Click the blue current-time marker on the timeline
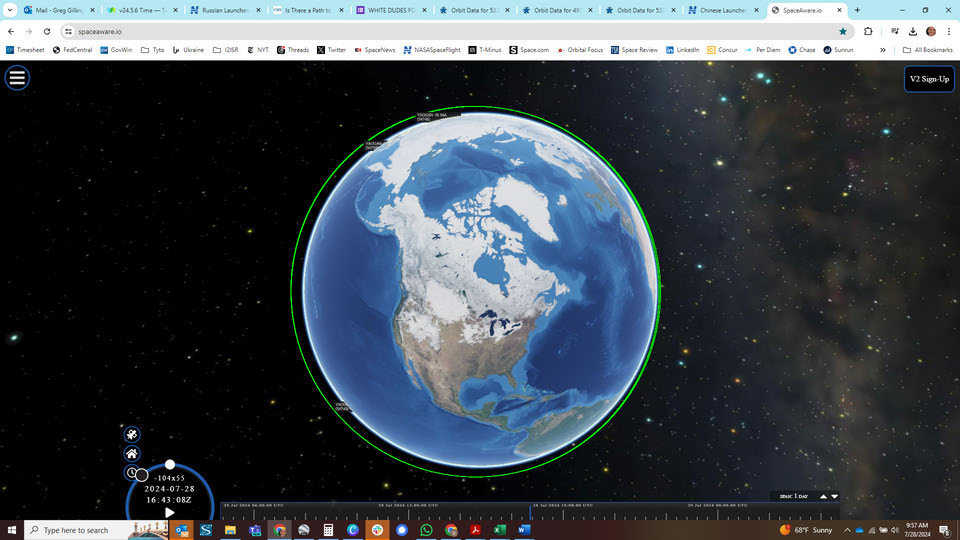The width and height of the screenshot is (960, 540). 530,512
